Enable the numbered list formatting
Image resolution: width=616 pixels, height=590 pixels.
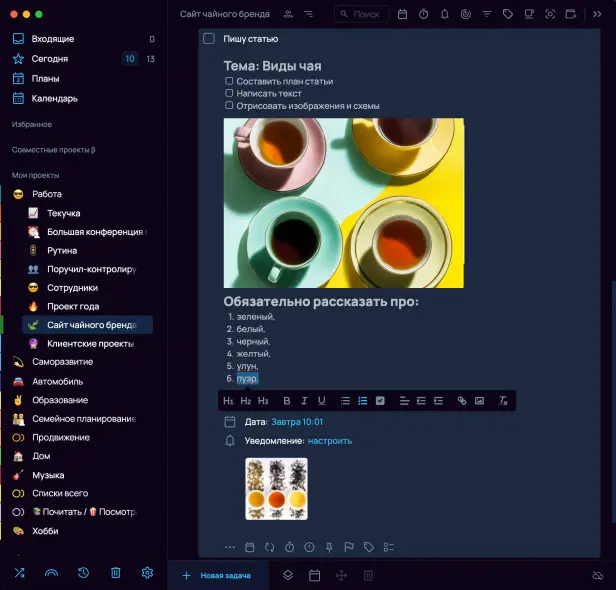coord(362,401)
